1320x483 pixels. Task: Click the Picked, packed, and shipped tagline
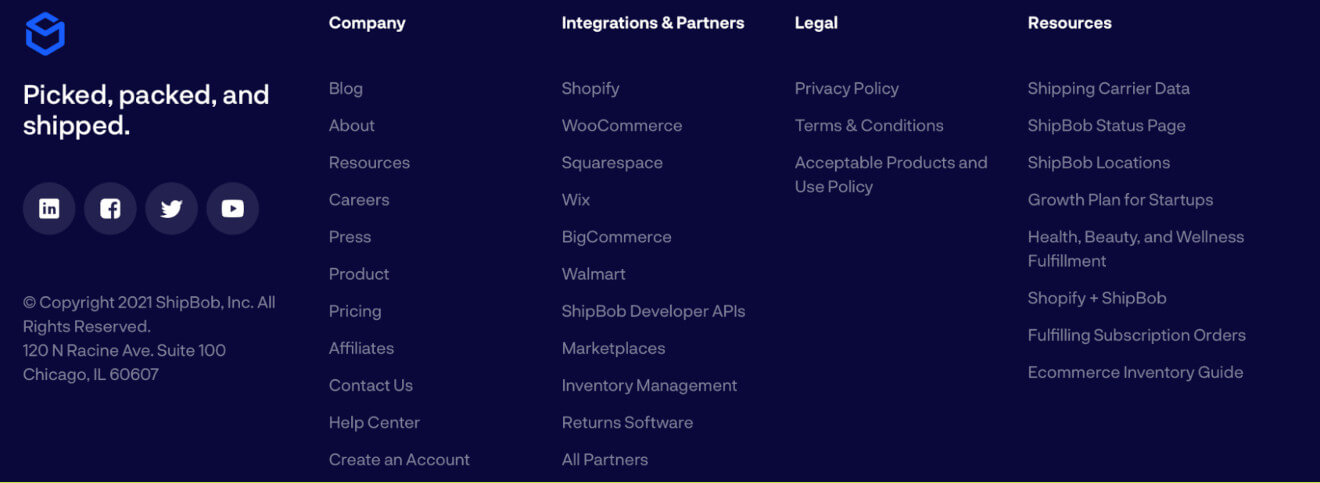pos(146,110)
